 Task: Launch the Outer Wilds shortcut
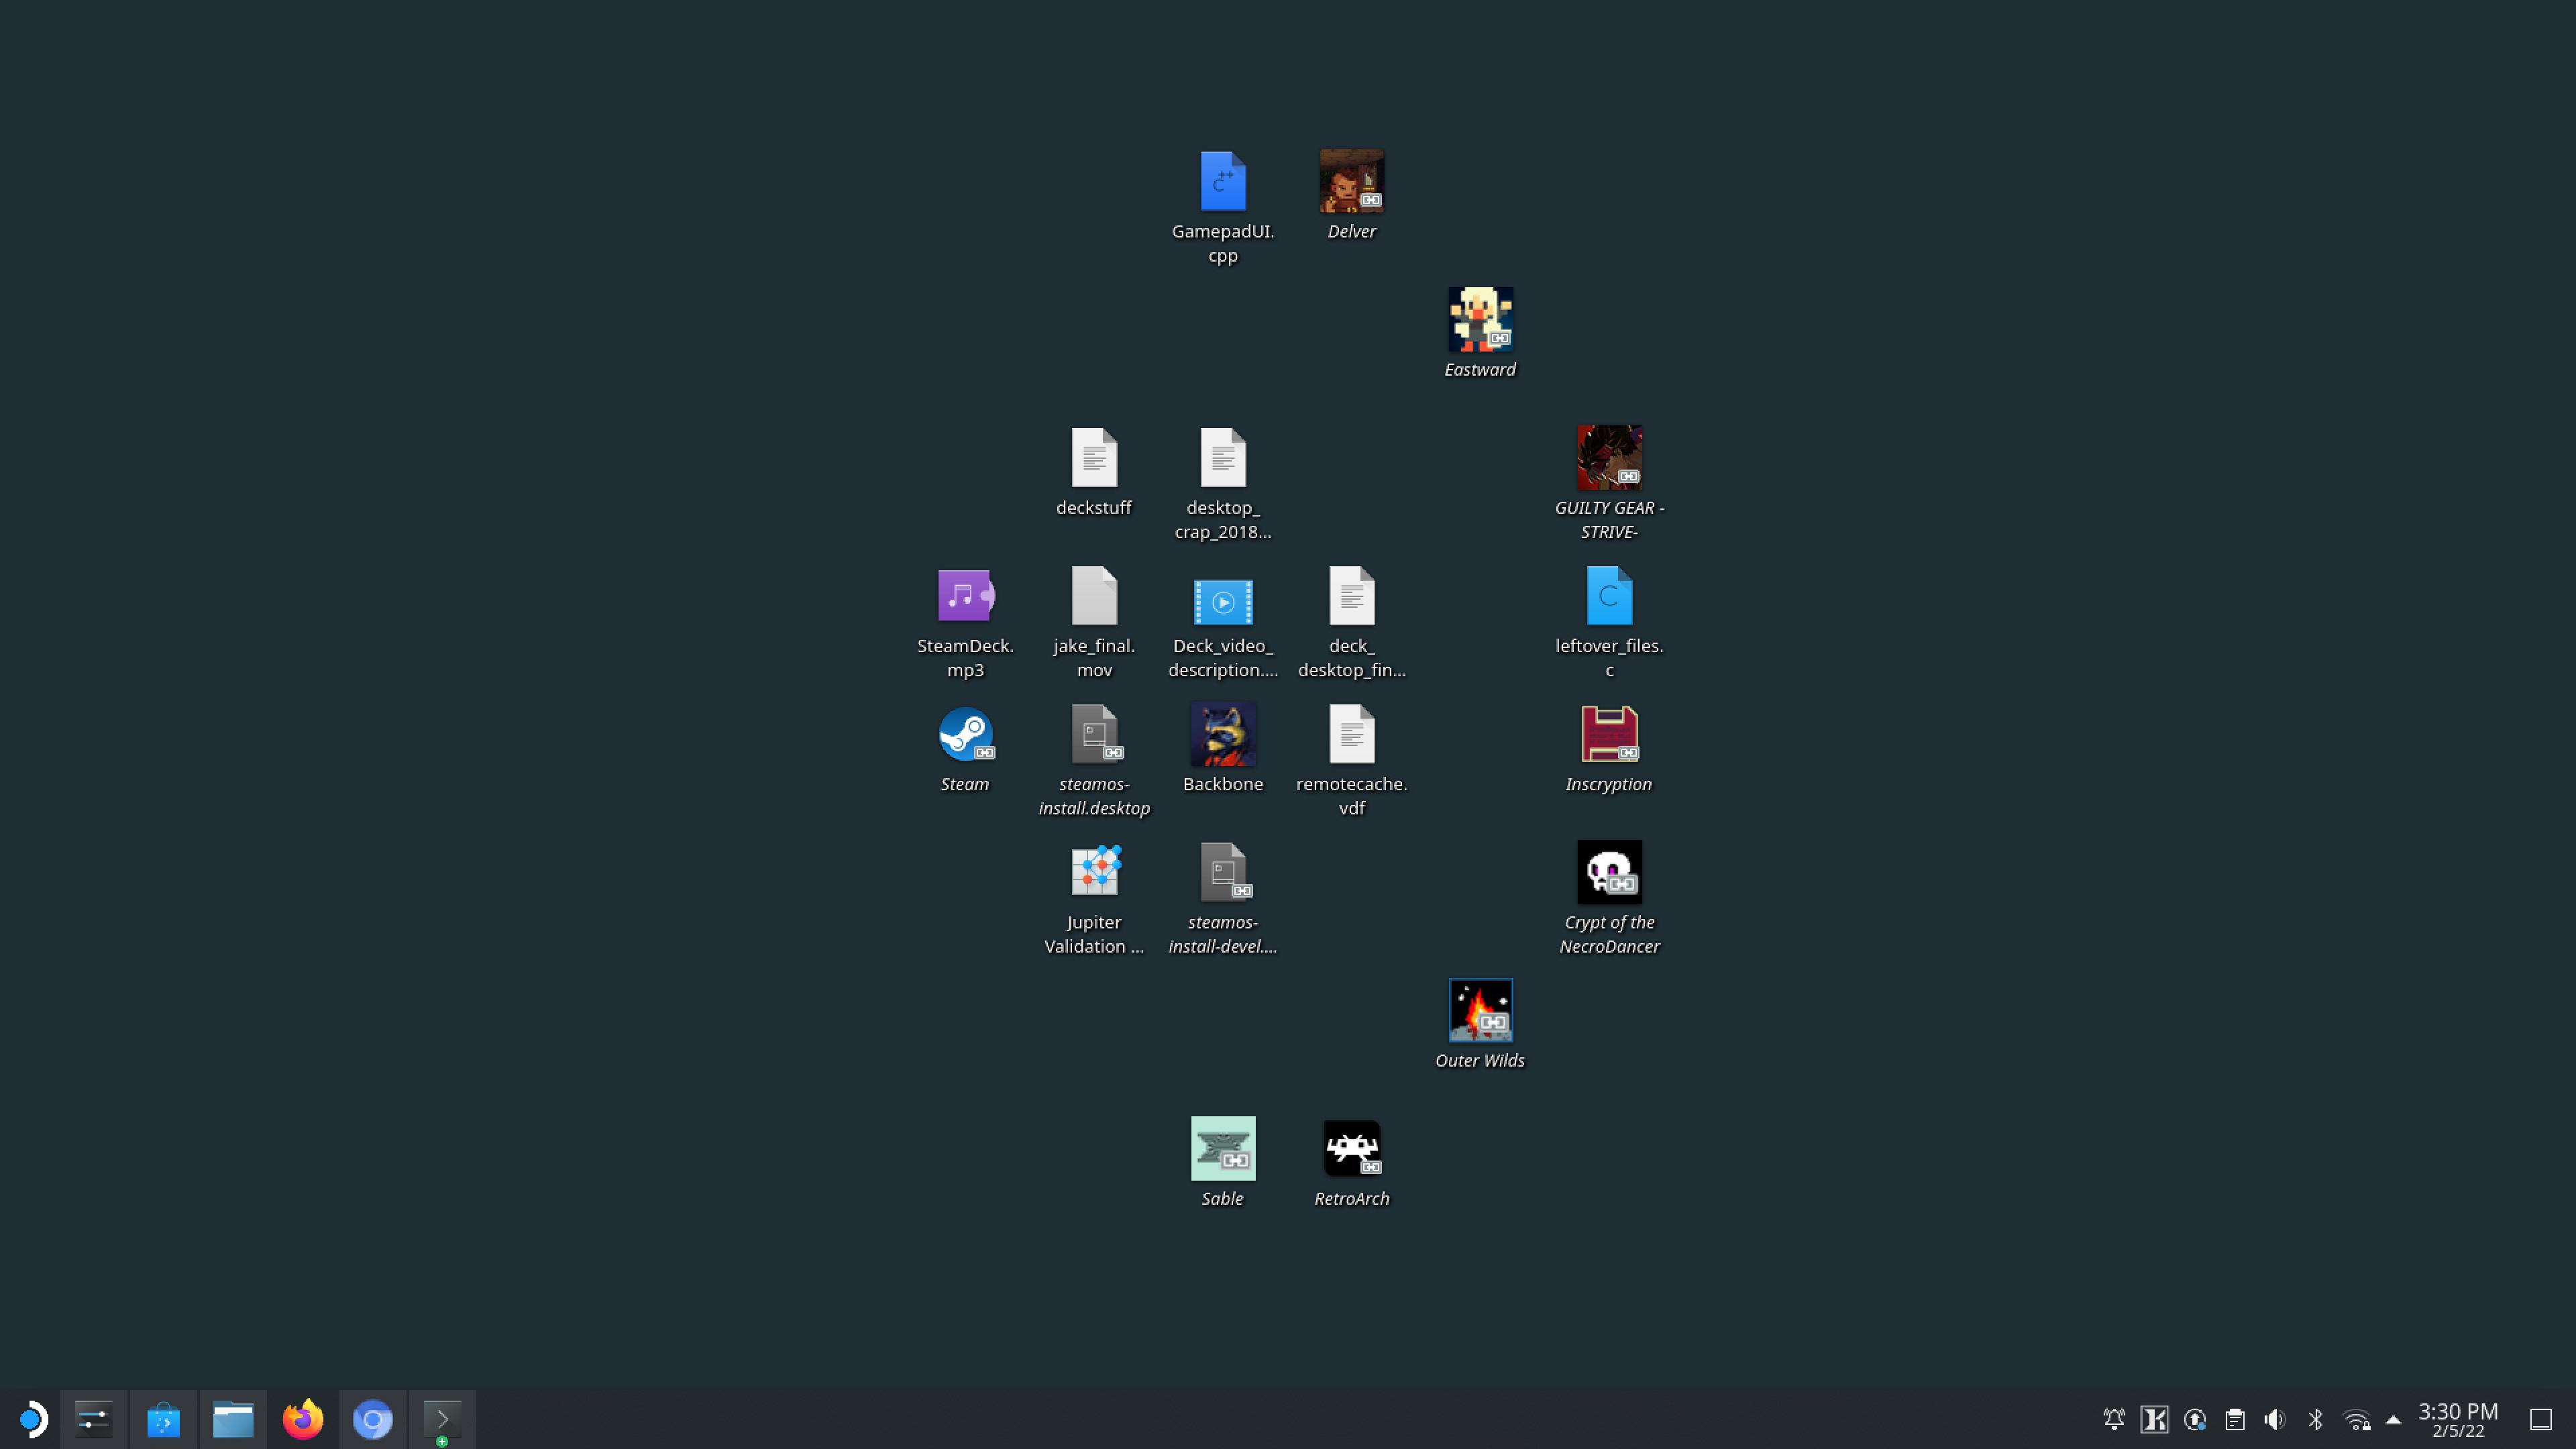1480,1010
